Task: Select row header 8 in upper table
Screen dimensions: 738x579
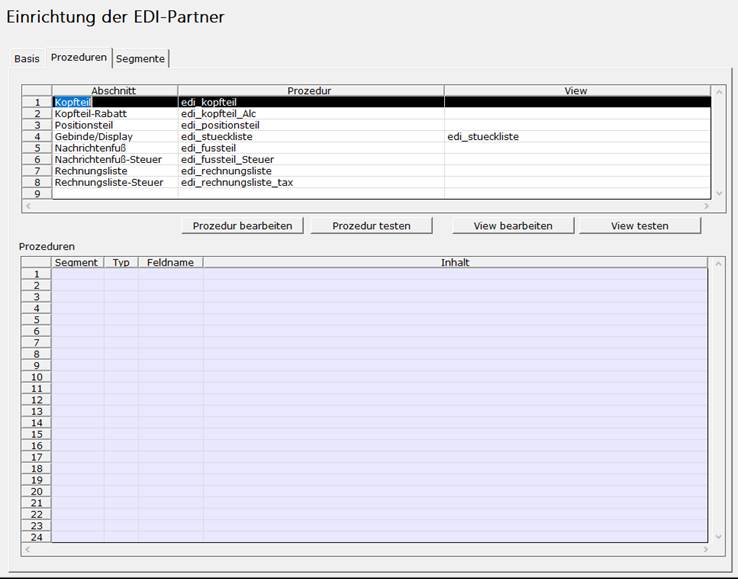Action: (37, 182)
